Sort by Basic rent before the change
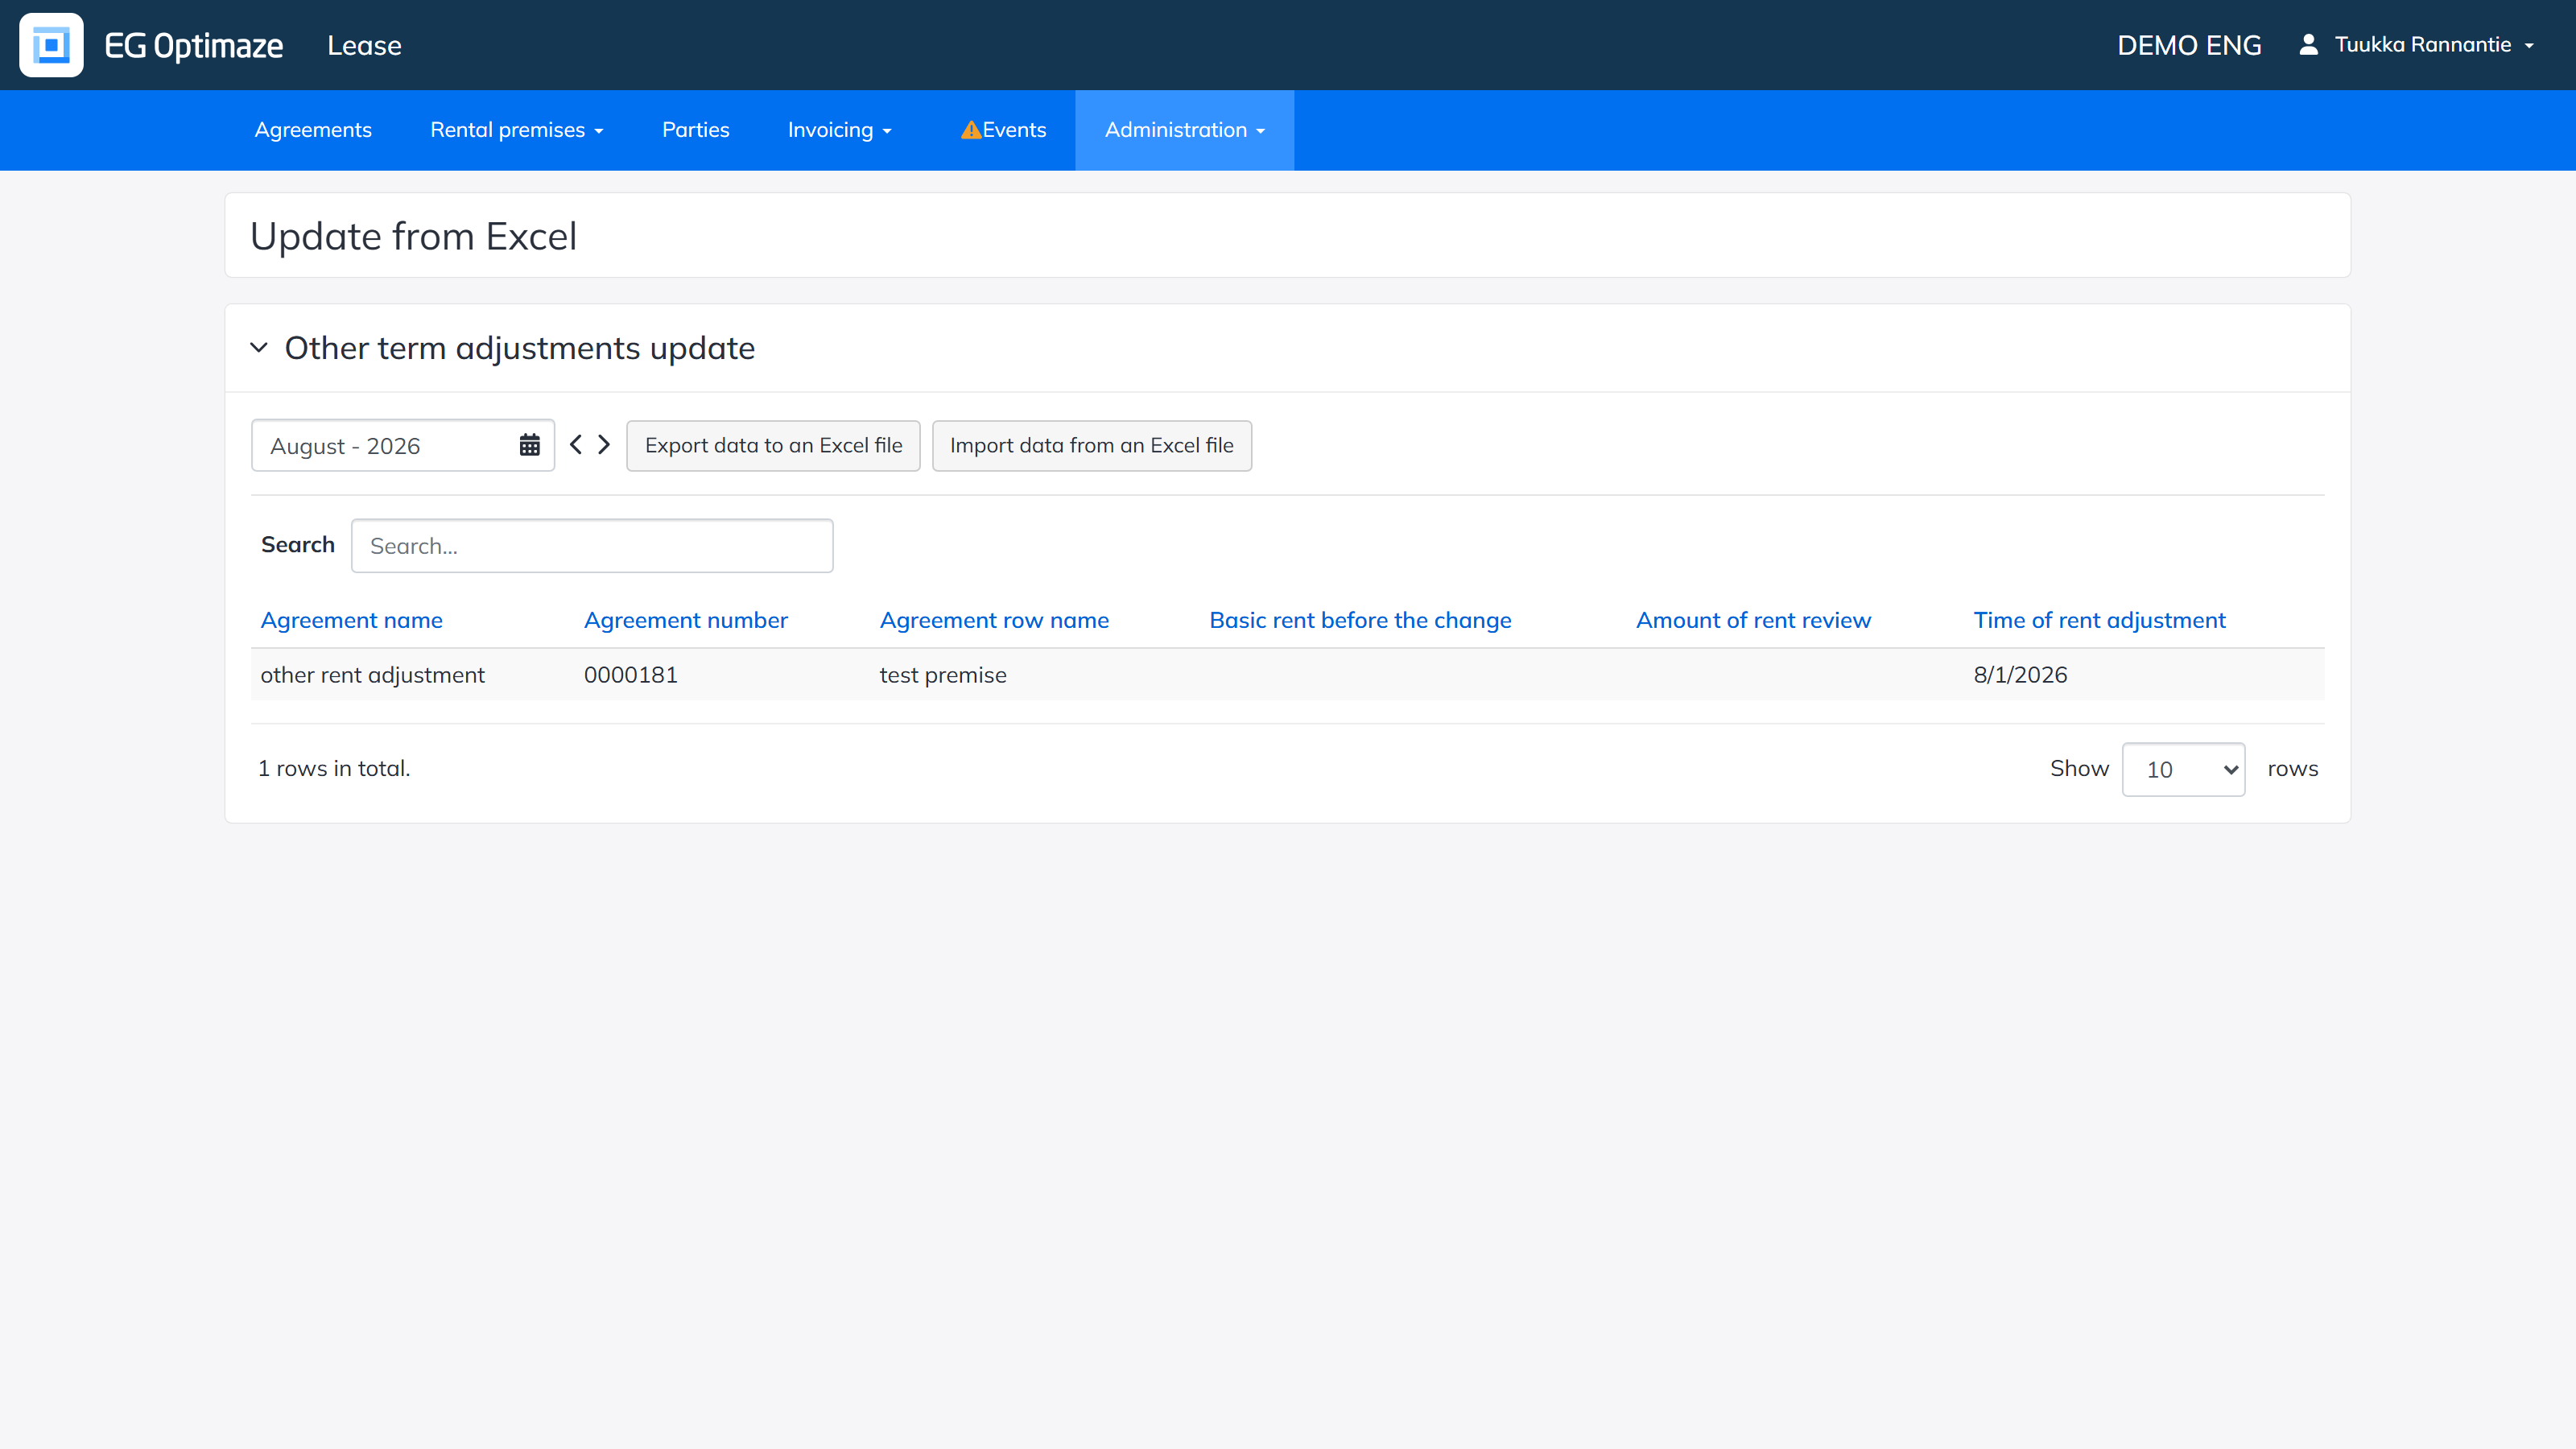2576x1449 pixels. click(x=1360, y=620)
